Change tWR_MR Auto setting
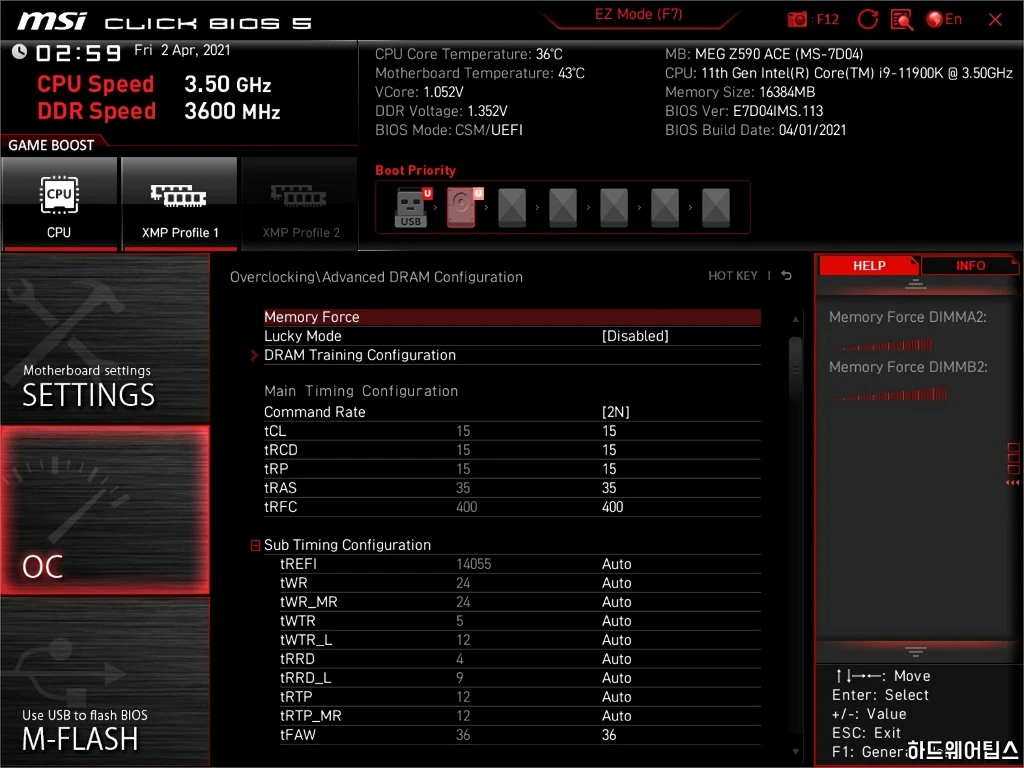Viewport: 1024px width, 768px height. [x=616, y=601]
